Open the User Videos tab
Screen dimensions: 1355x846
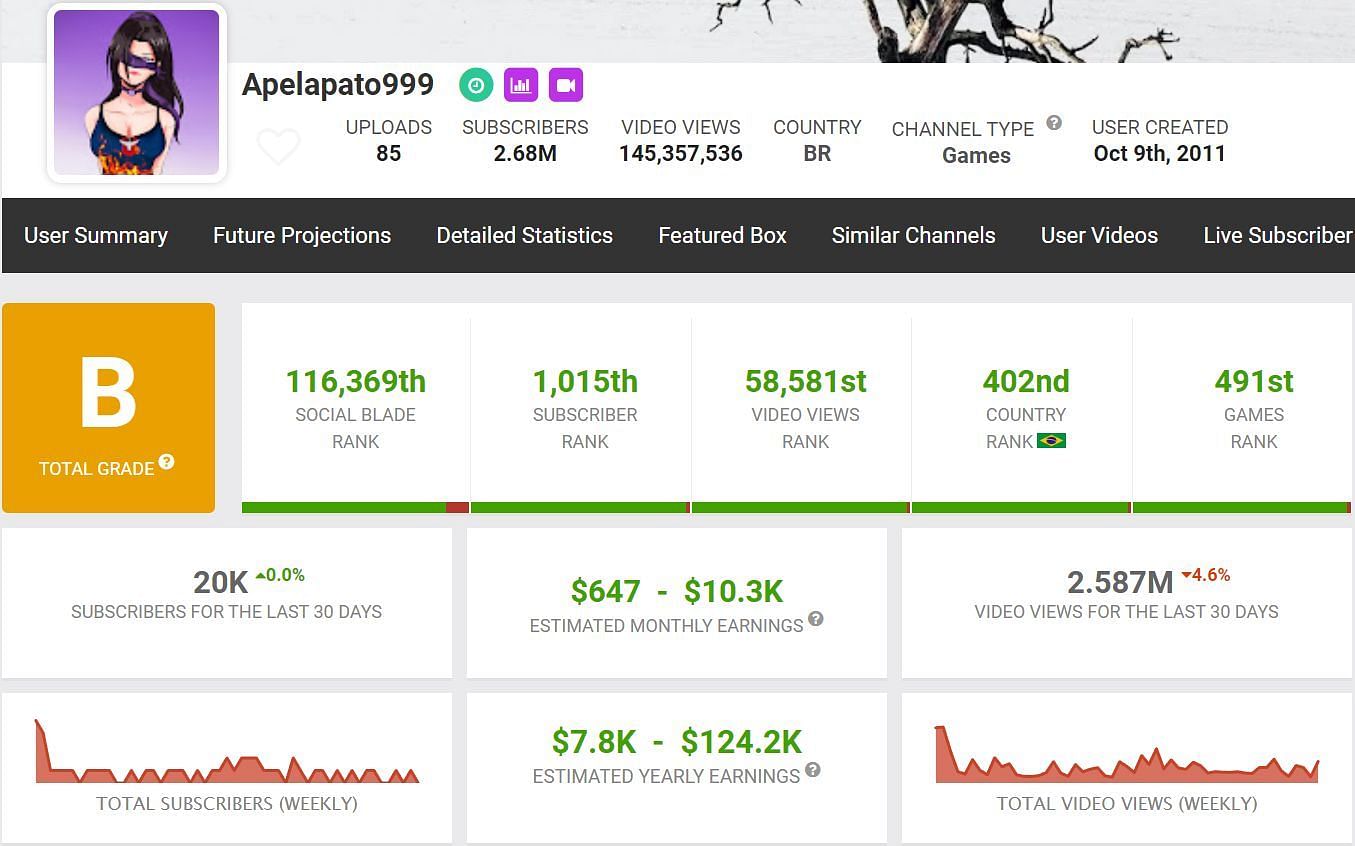tap(1100, 236)
